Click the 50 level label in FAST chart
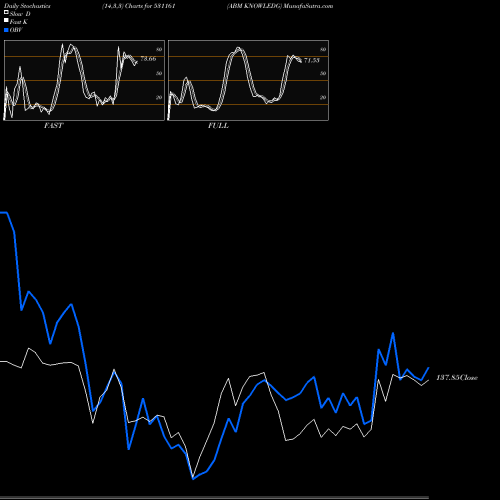Viewport: 500px width, 500px height. click(x=159, y=73)
